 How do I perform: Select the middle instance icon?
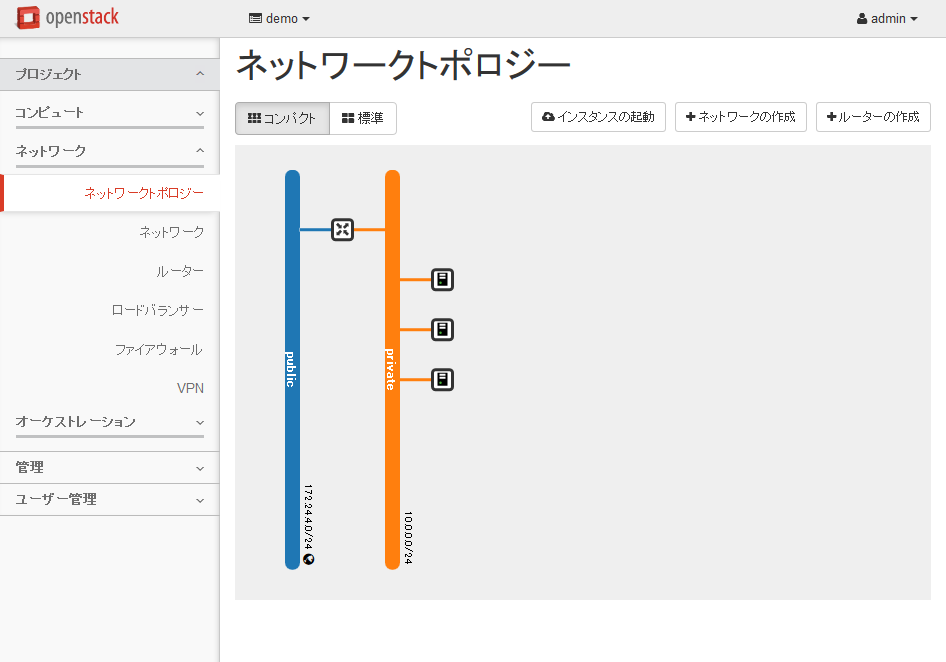pyautogui.click(x=442, y=329)
